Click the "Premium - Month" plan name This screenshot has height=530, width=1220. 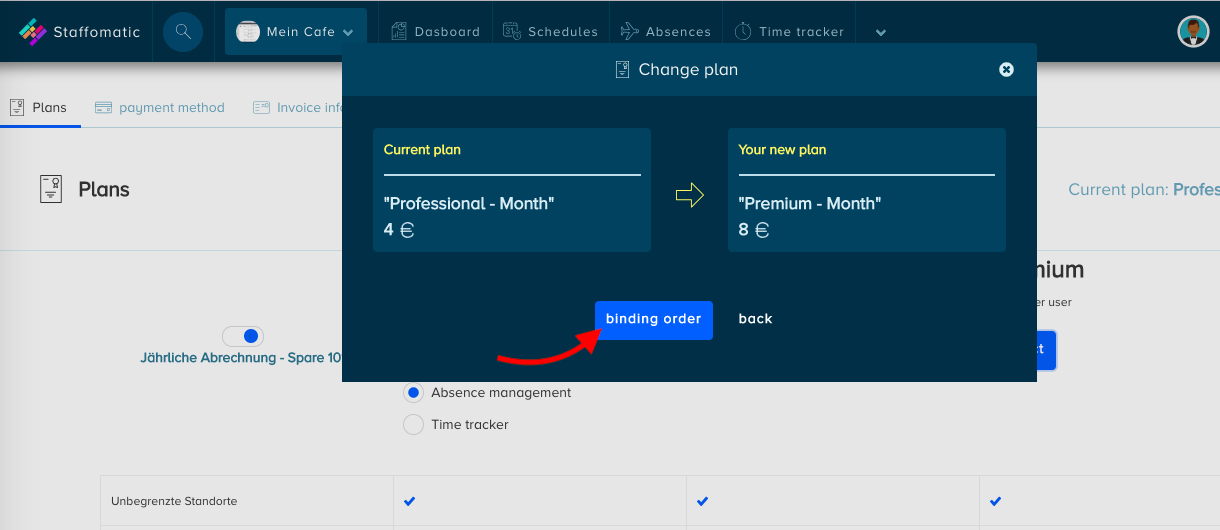click(810, 203)
